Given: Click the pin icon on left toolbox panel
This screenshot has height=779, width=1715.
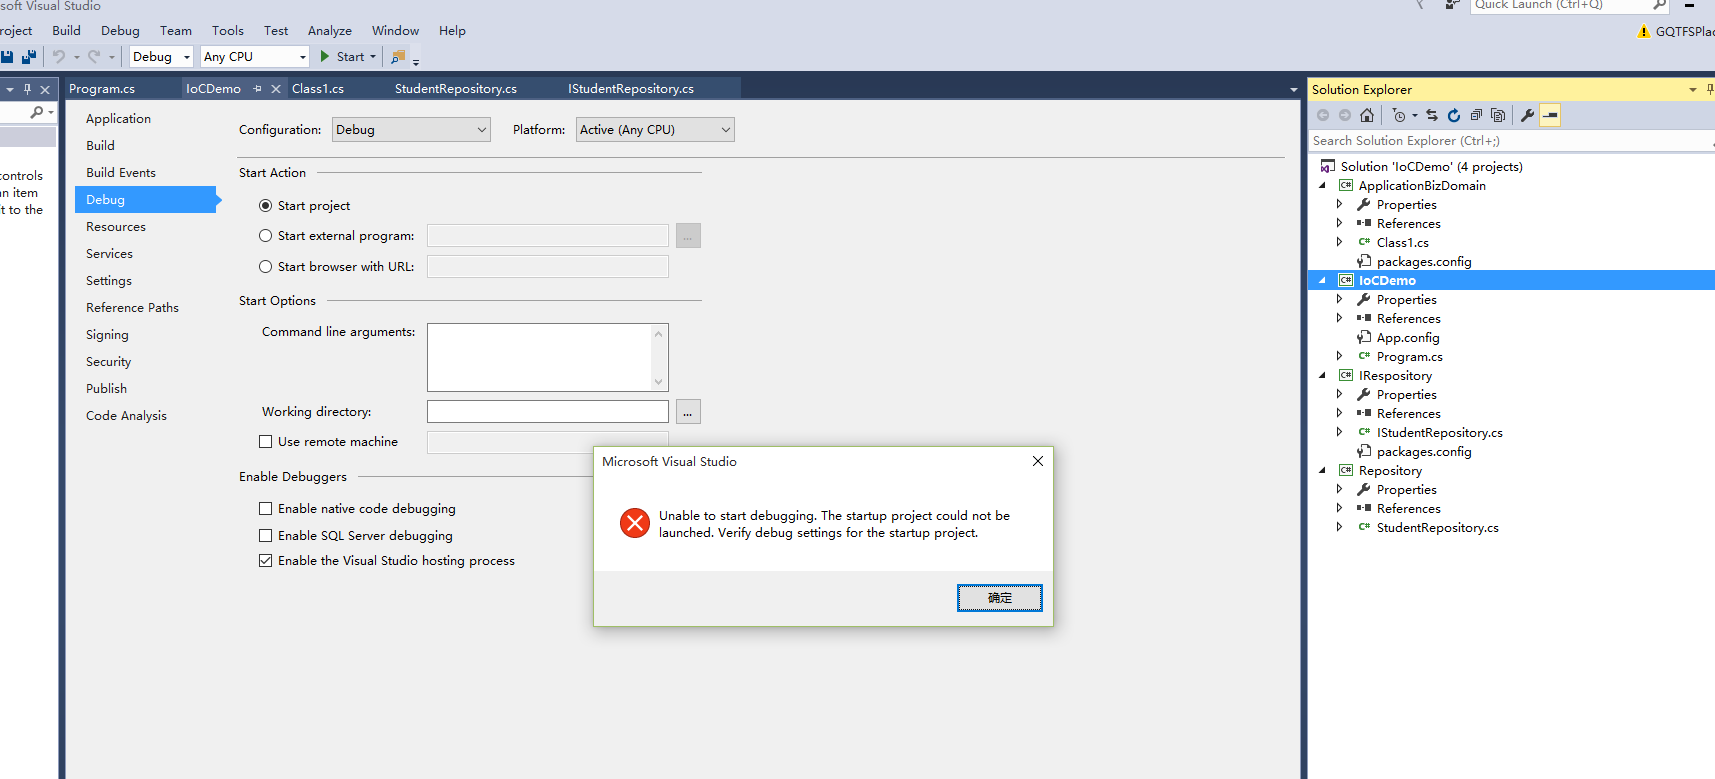Looking at the screenshot, I should [x=27, y=89].
